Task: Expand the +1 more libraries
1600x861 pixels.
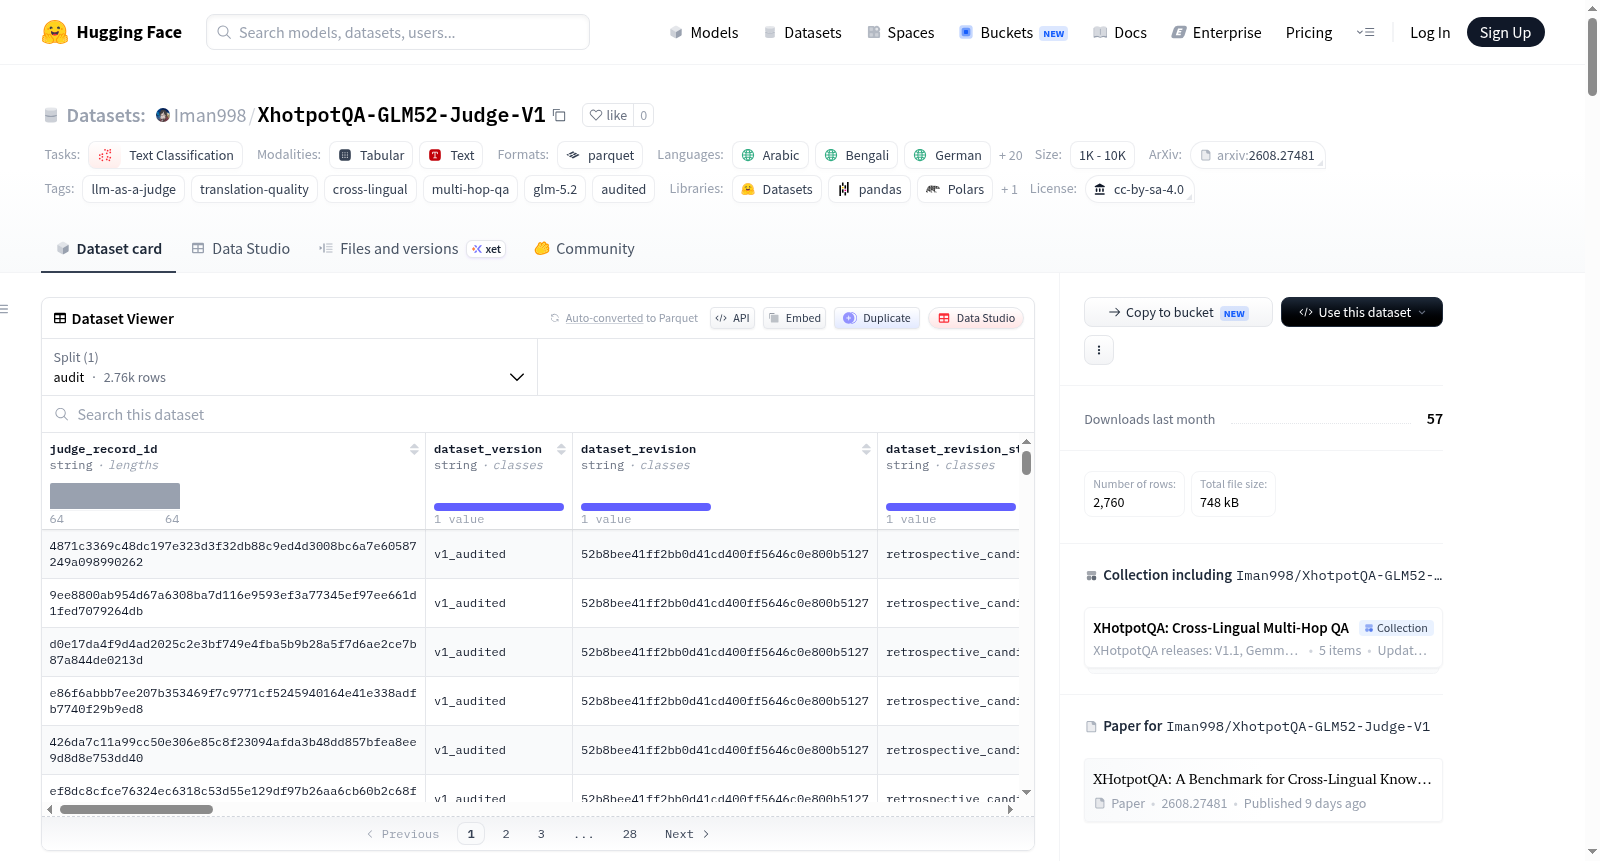Action: 1010,189
